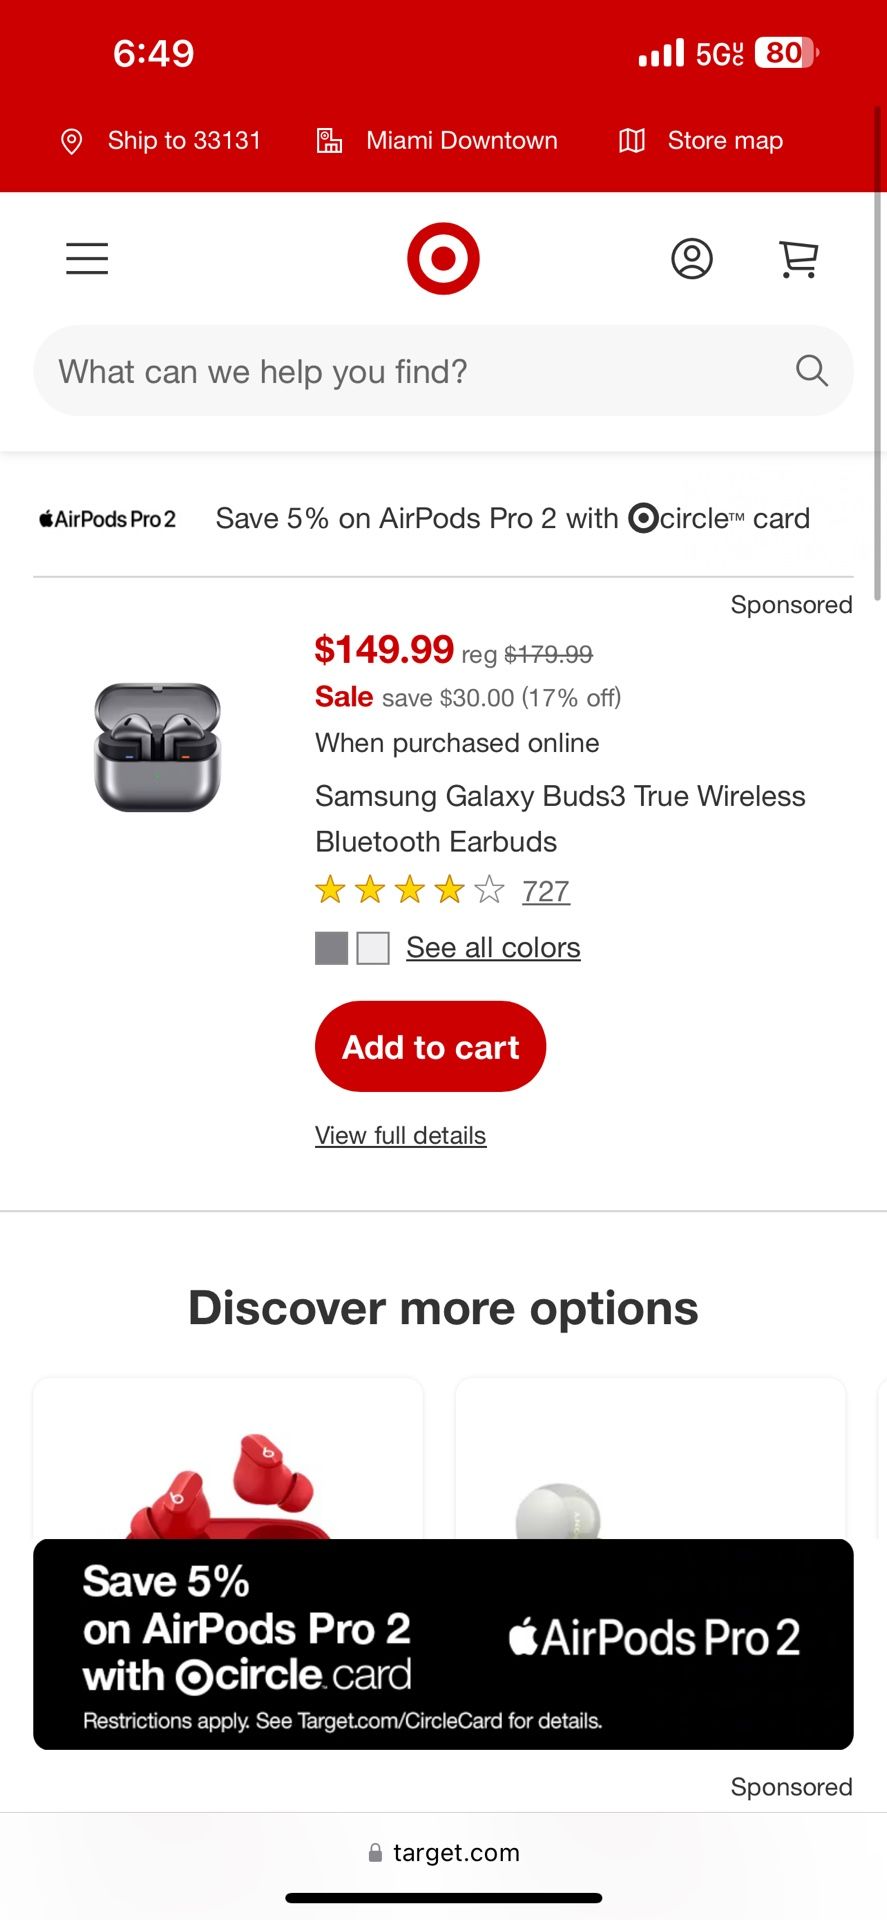Screen dimensions: 887x1920
Task: Open the shopping cart
Action: click(798, 259)
